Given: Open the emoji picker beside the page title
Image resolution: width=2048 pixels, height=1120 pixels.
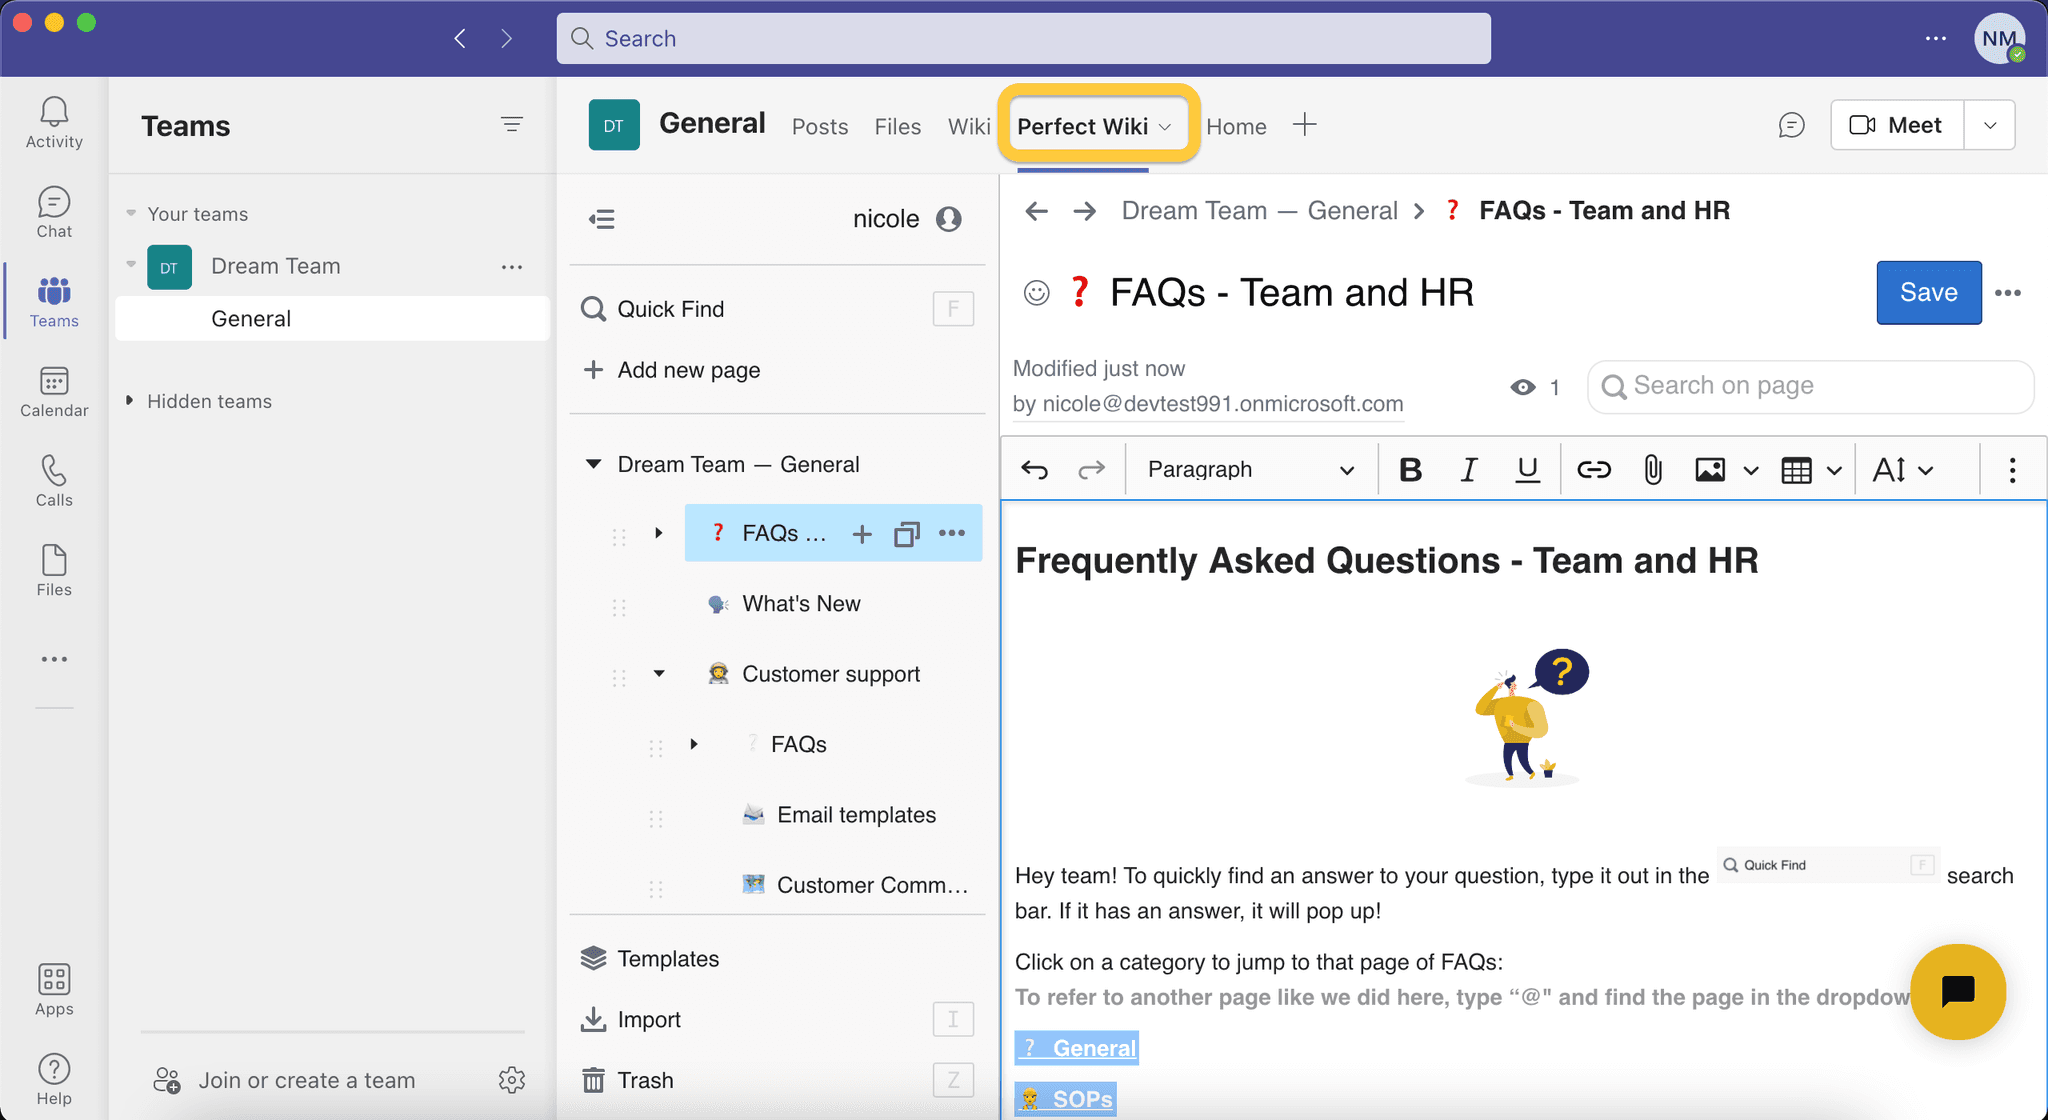Looking at the screenshot, I should [1036, 293].
